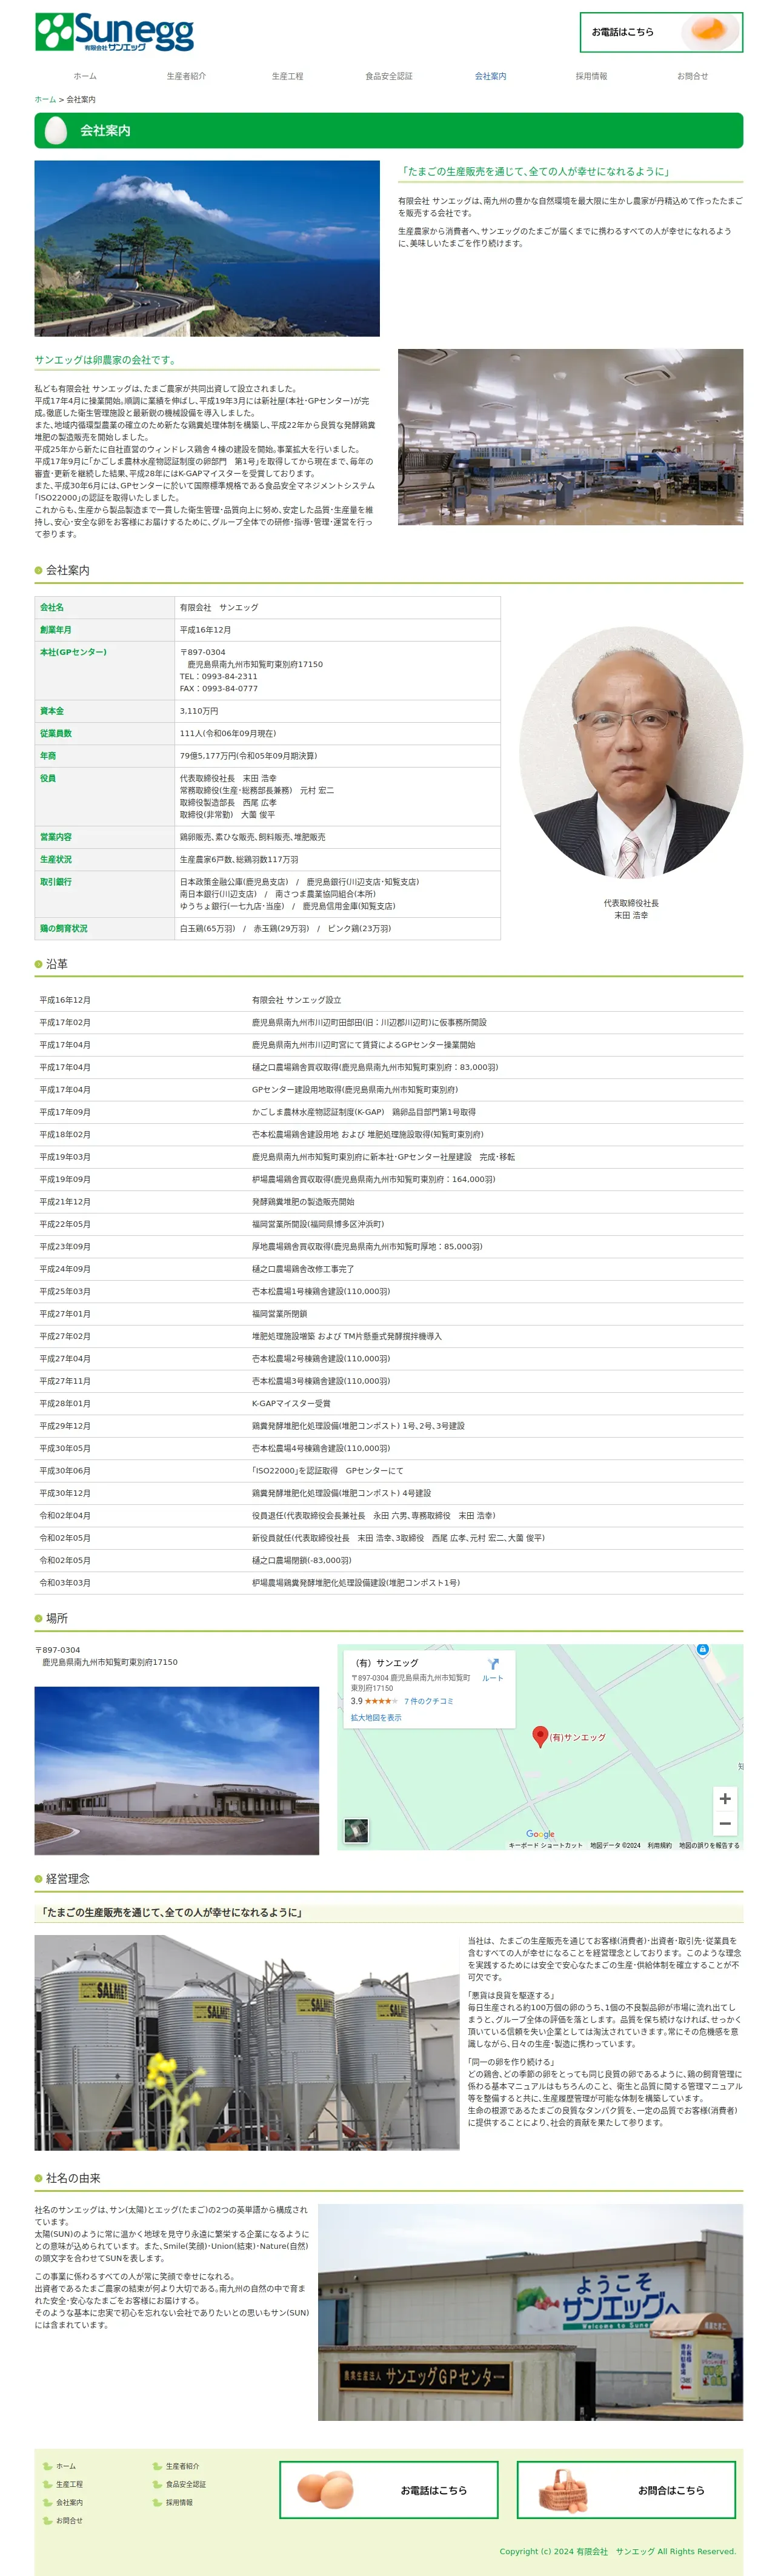Click footer お電話はこちら egg banner
The width and height of the screenshot is (778, 2576).
pos(388,2489)
